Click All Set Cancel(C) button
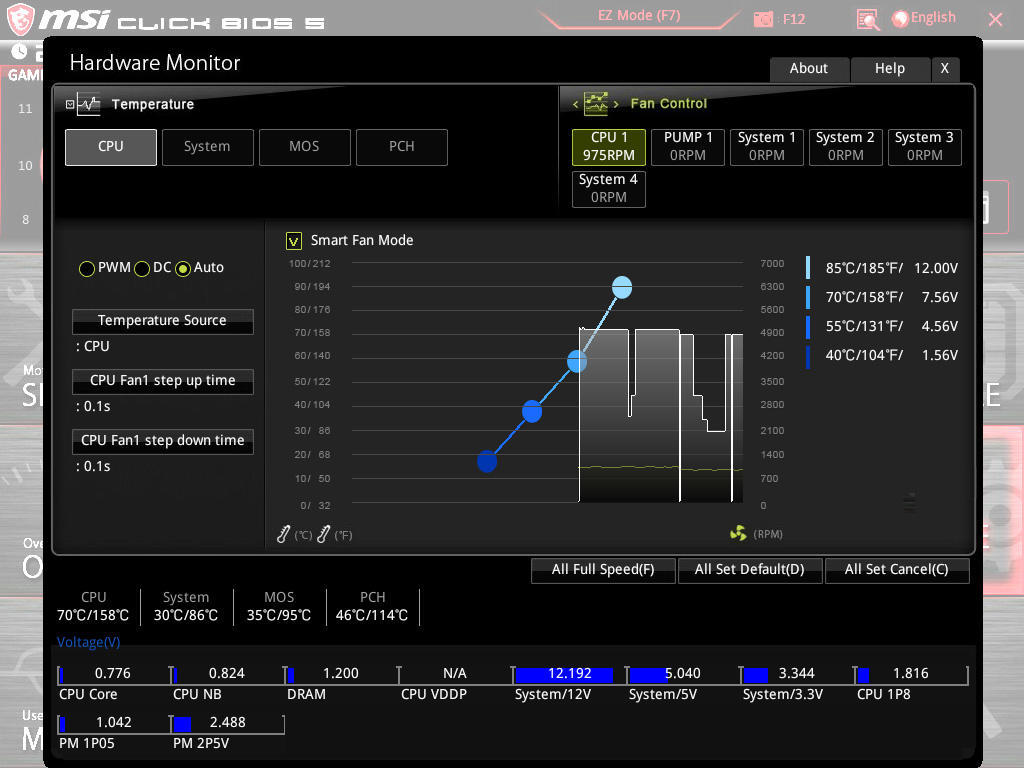 (x=897, y=570)
